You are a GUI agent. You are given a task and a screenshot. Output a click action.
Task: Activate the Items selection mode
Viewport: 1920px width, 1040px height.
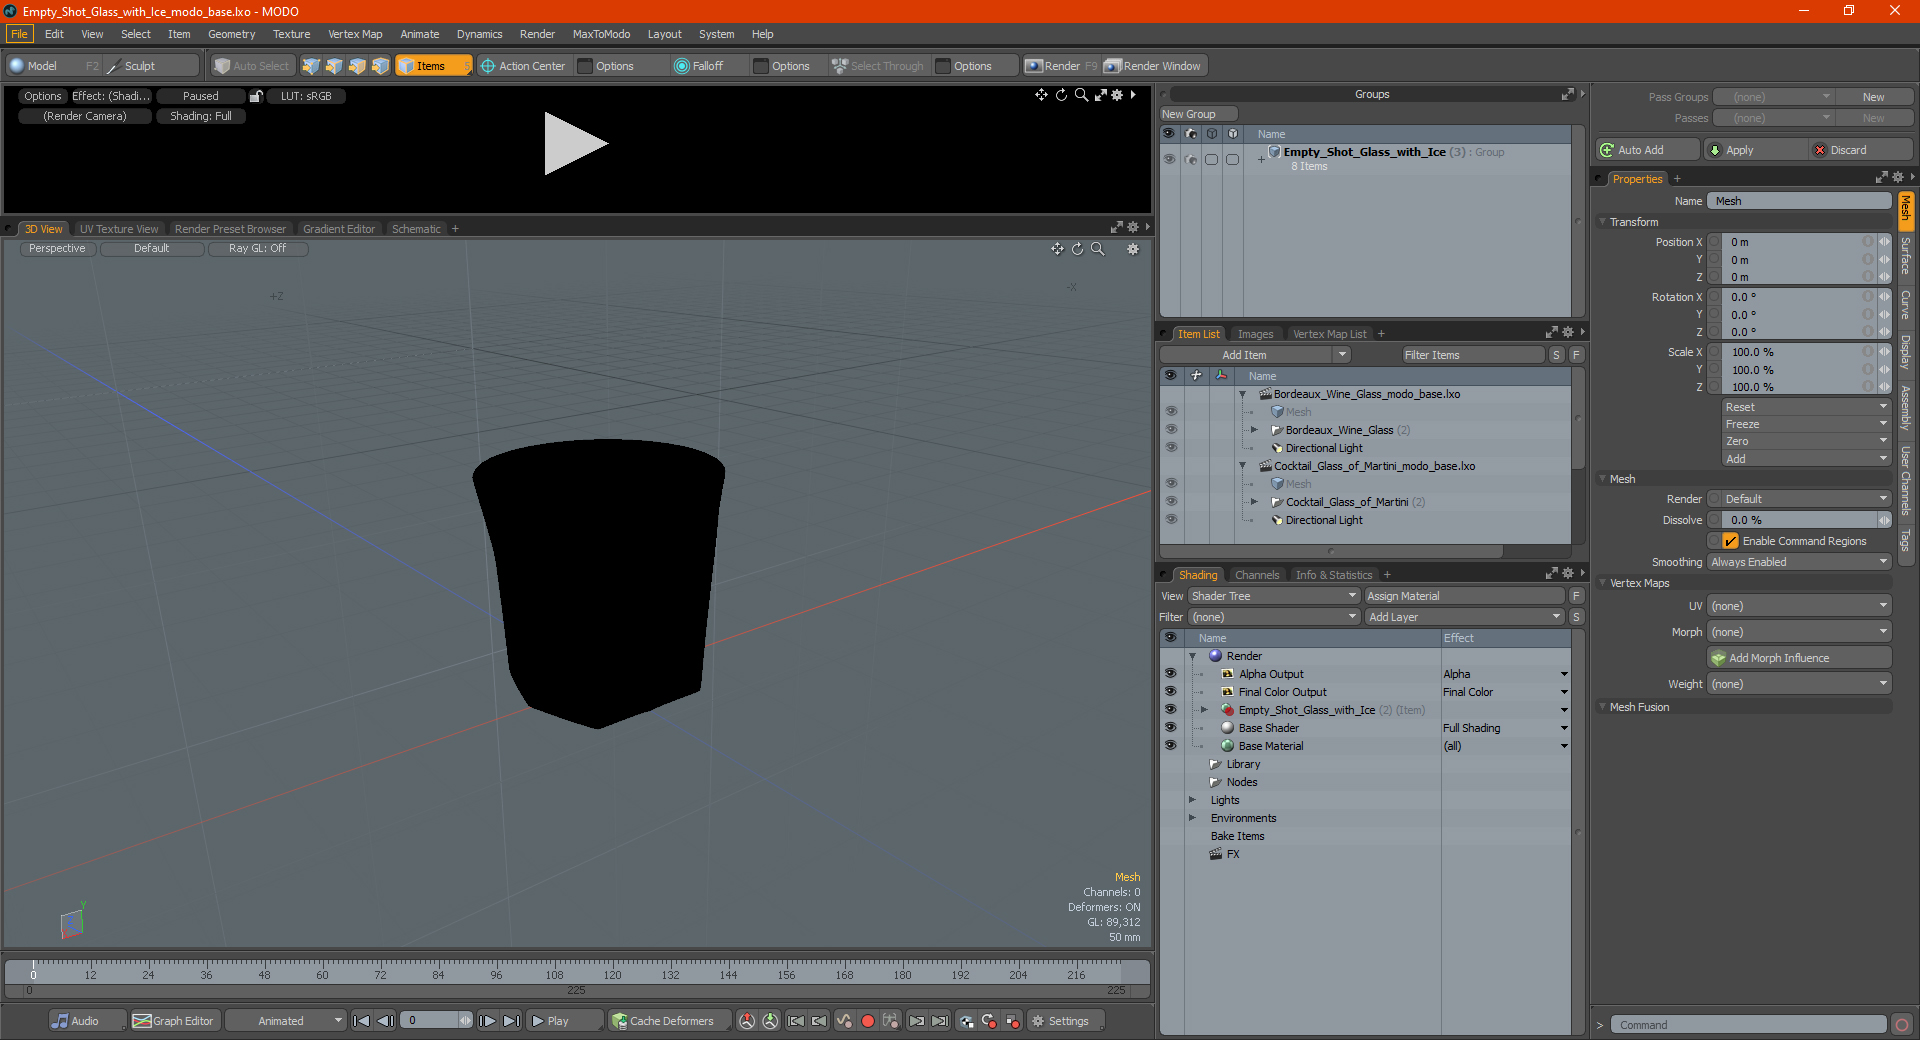tap(433, 66)
